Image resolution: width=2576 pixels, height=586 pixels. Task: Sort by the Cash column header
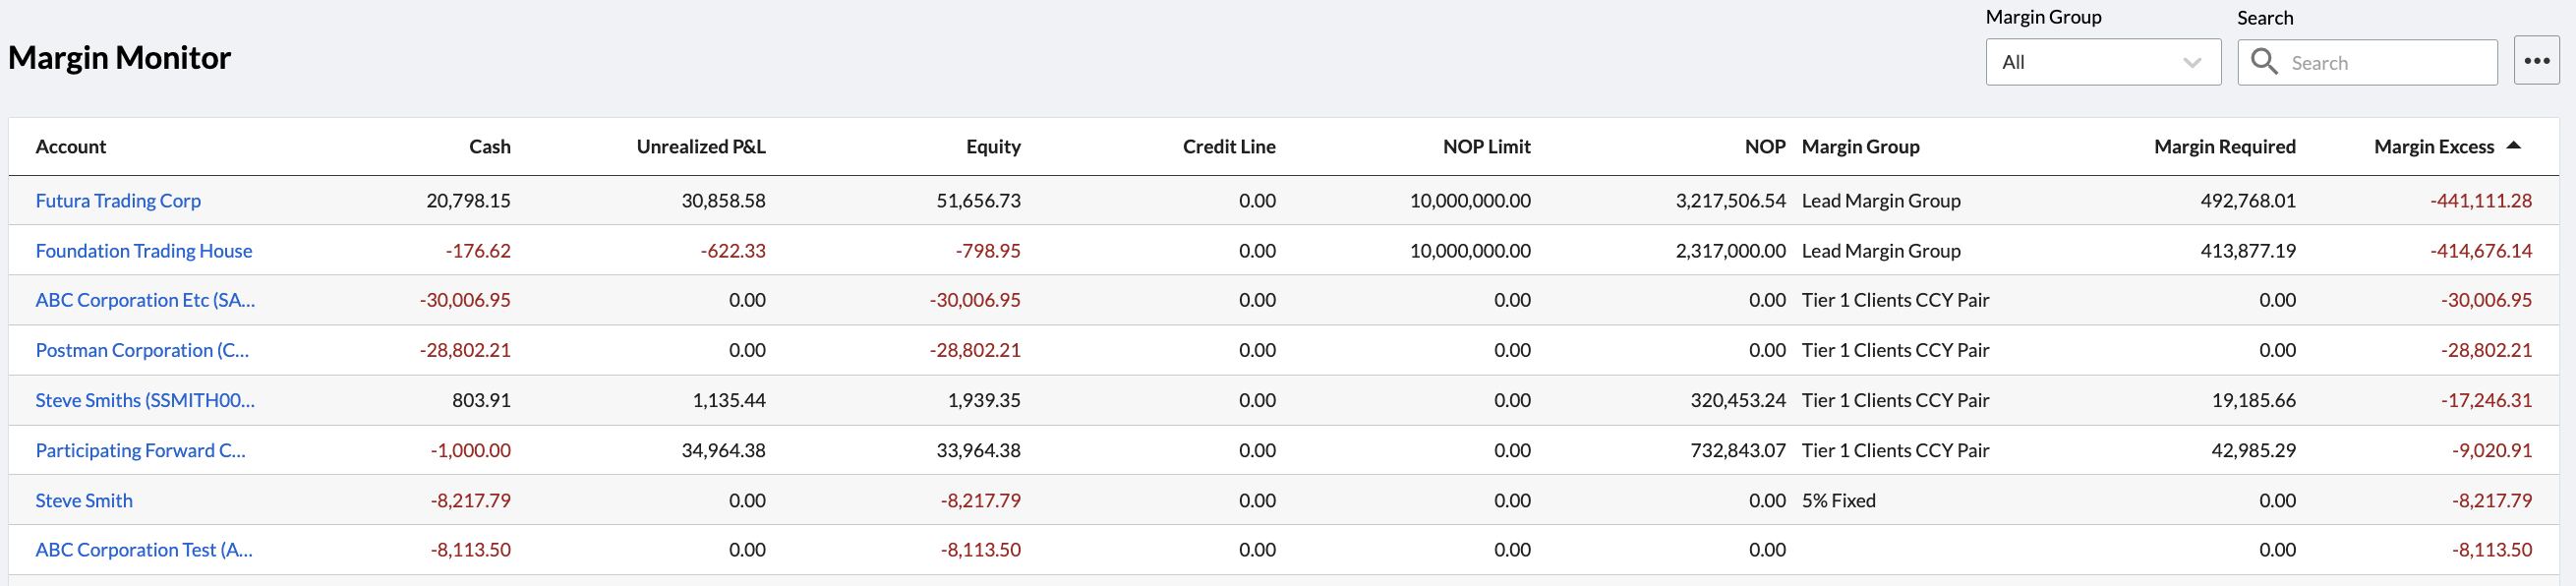489,147
